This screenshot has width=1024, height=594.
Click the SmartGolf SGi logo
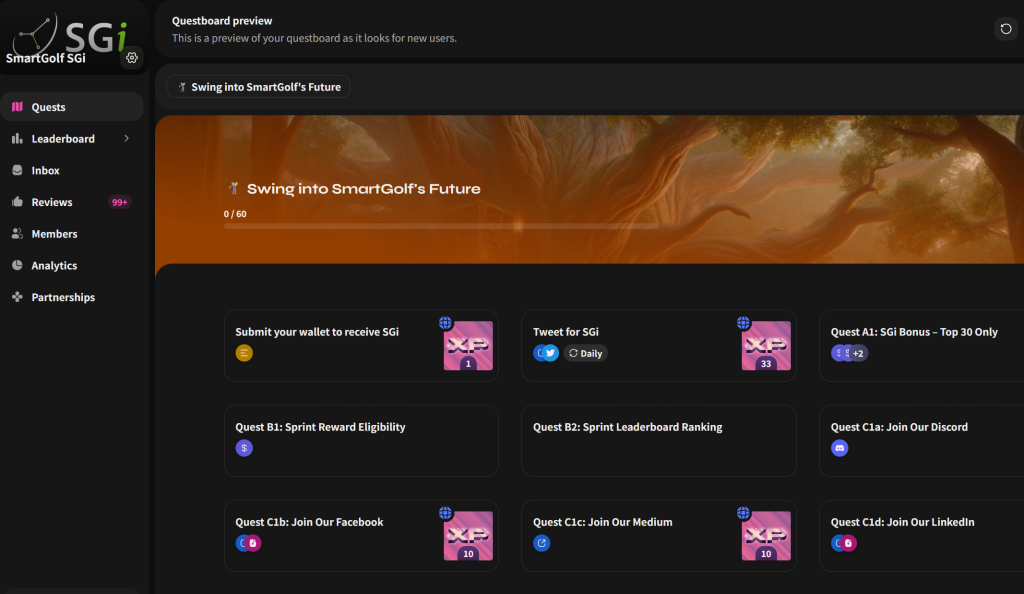(x=70, y=35)
